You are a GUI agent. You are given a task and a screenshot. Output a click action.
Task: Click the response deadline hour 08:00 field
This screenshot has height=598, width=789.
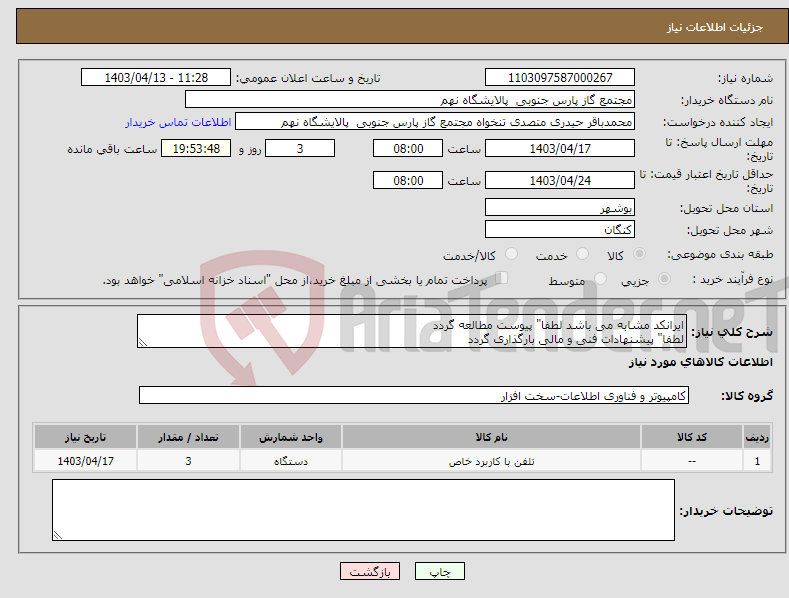(408, 148)
